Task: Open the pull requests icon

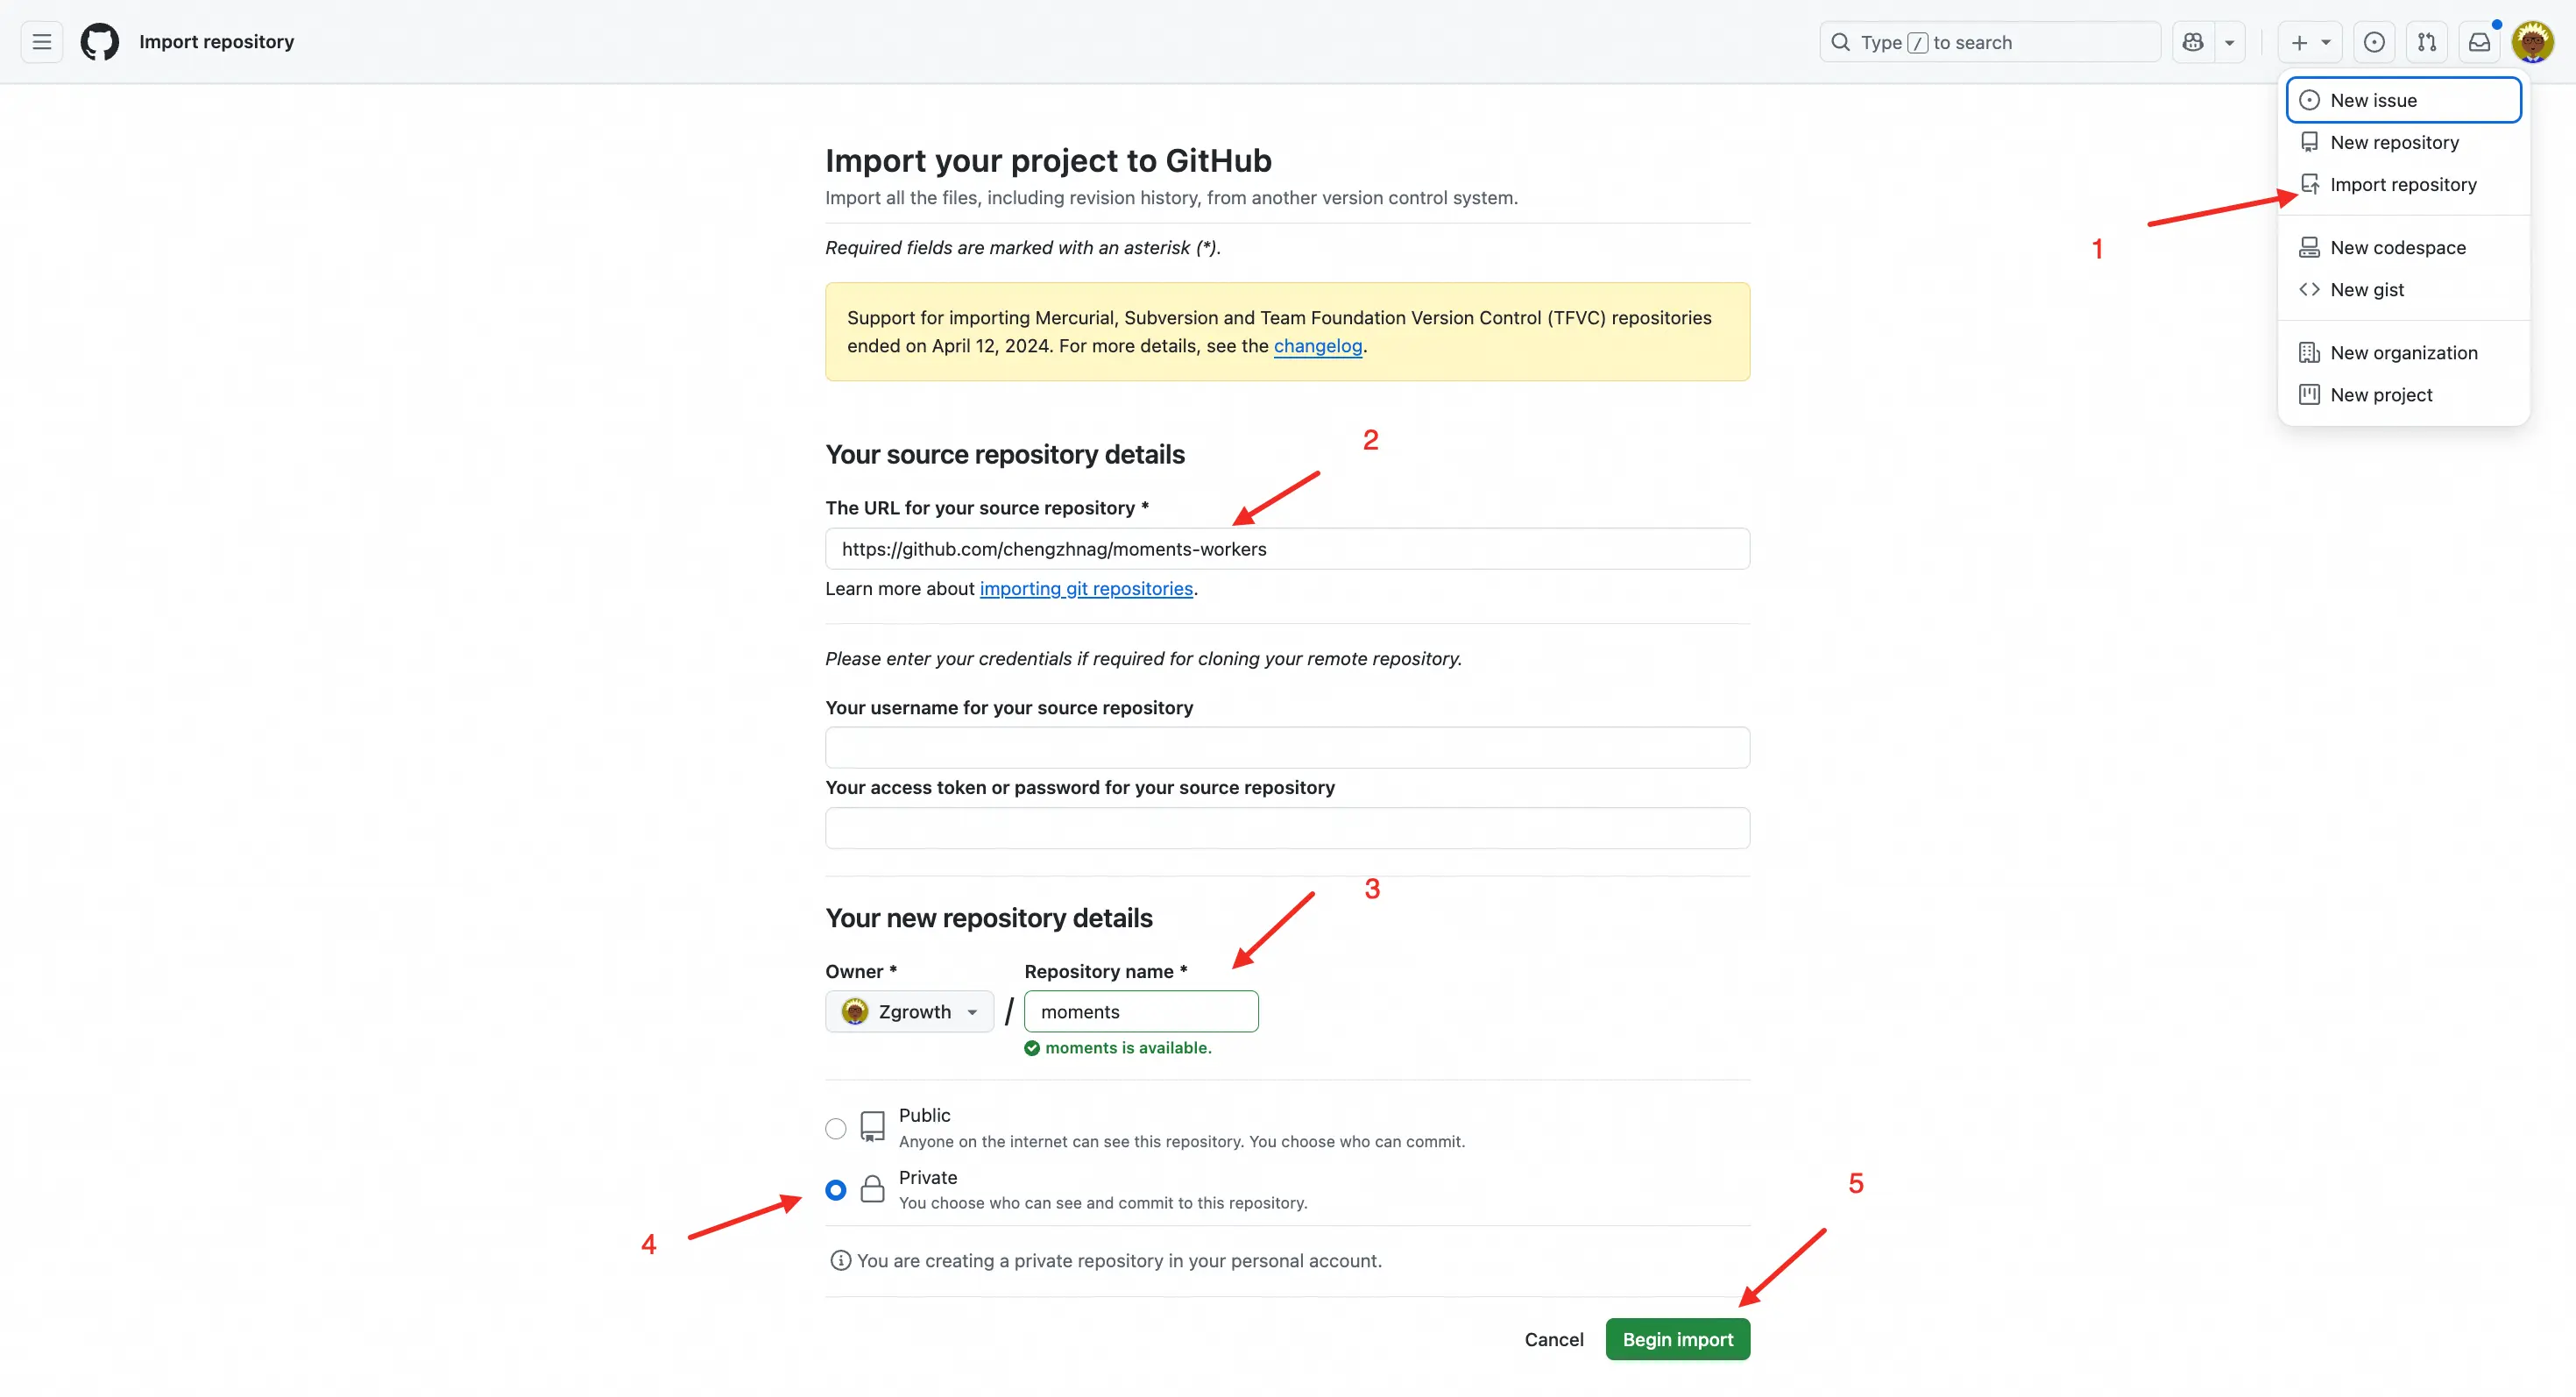Action: click(x=2427, y=42)
